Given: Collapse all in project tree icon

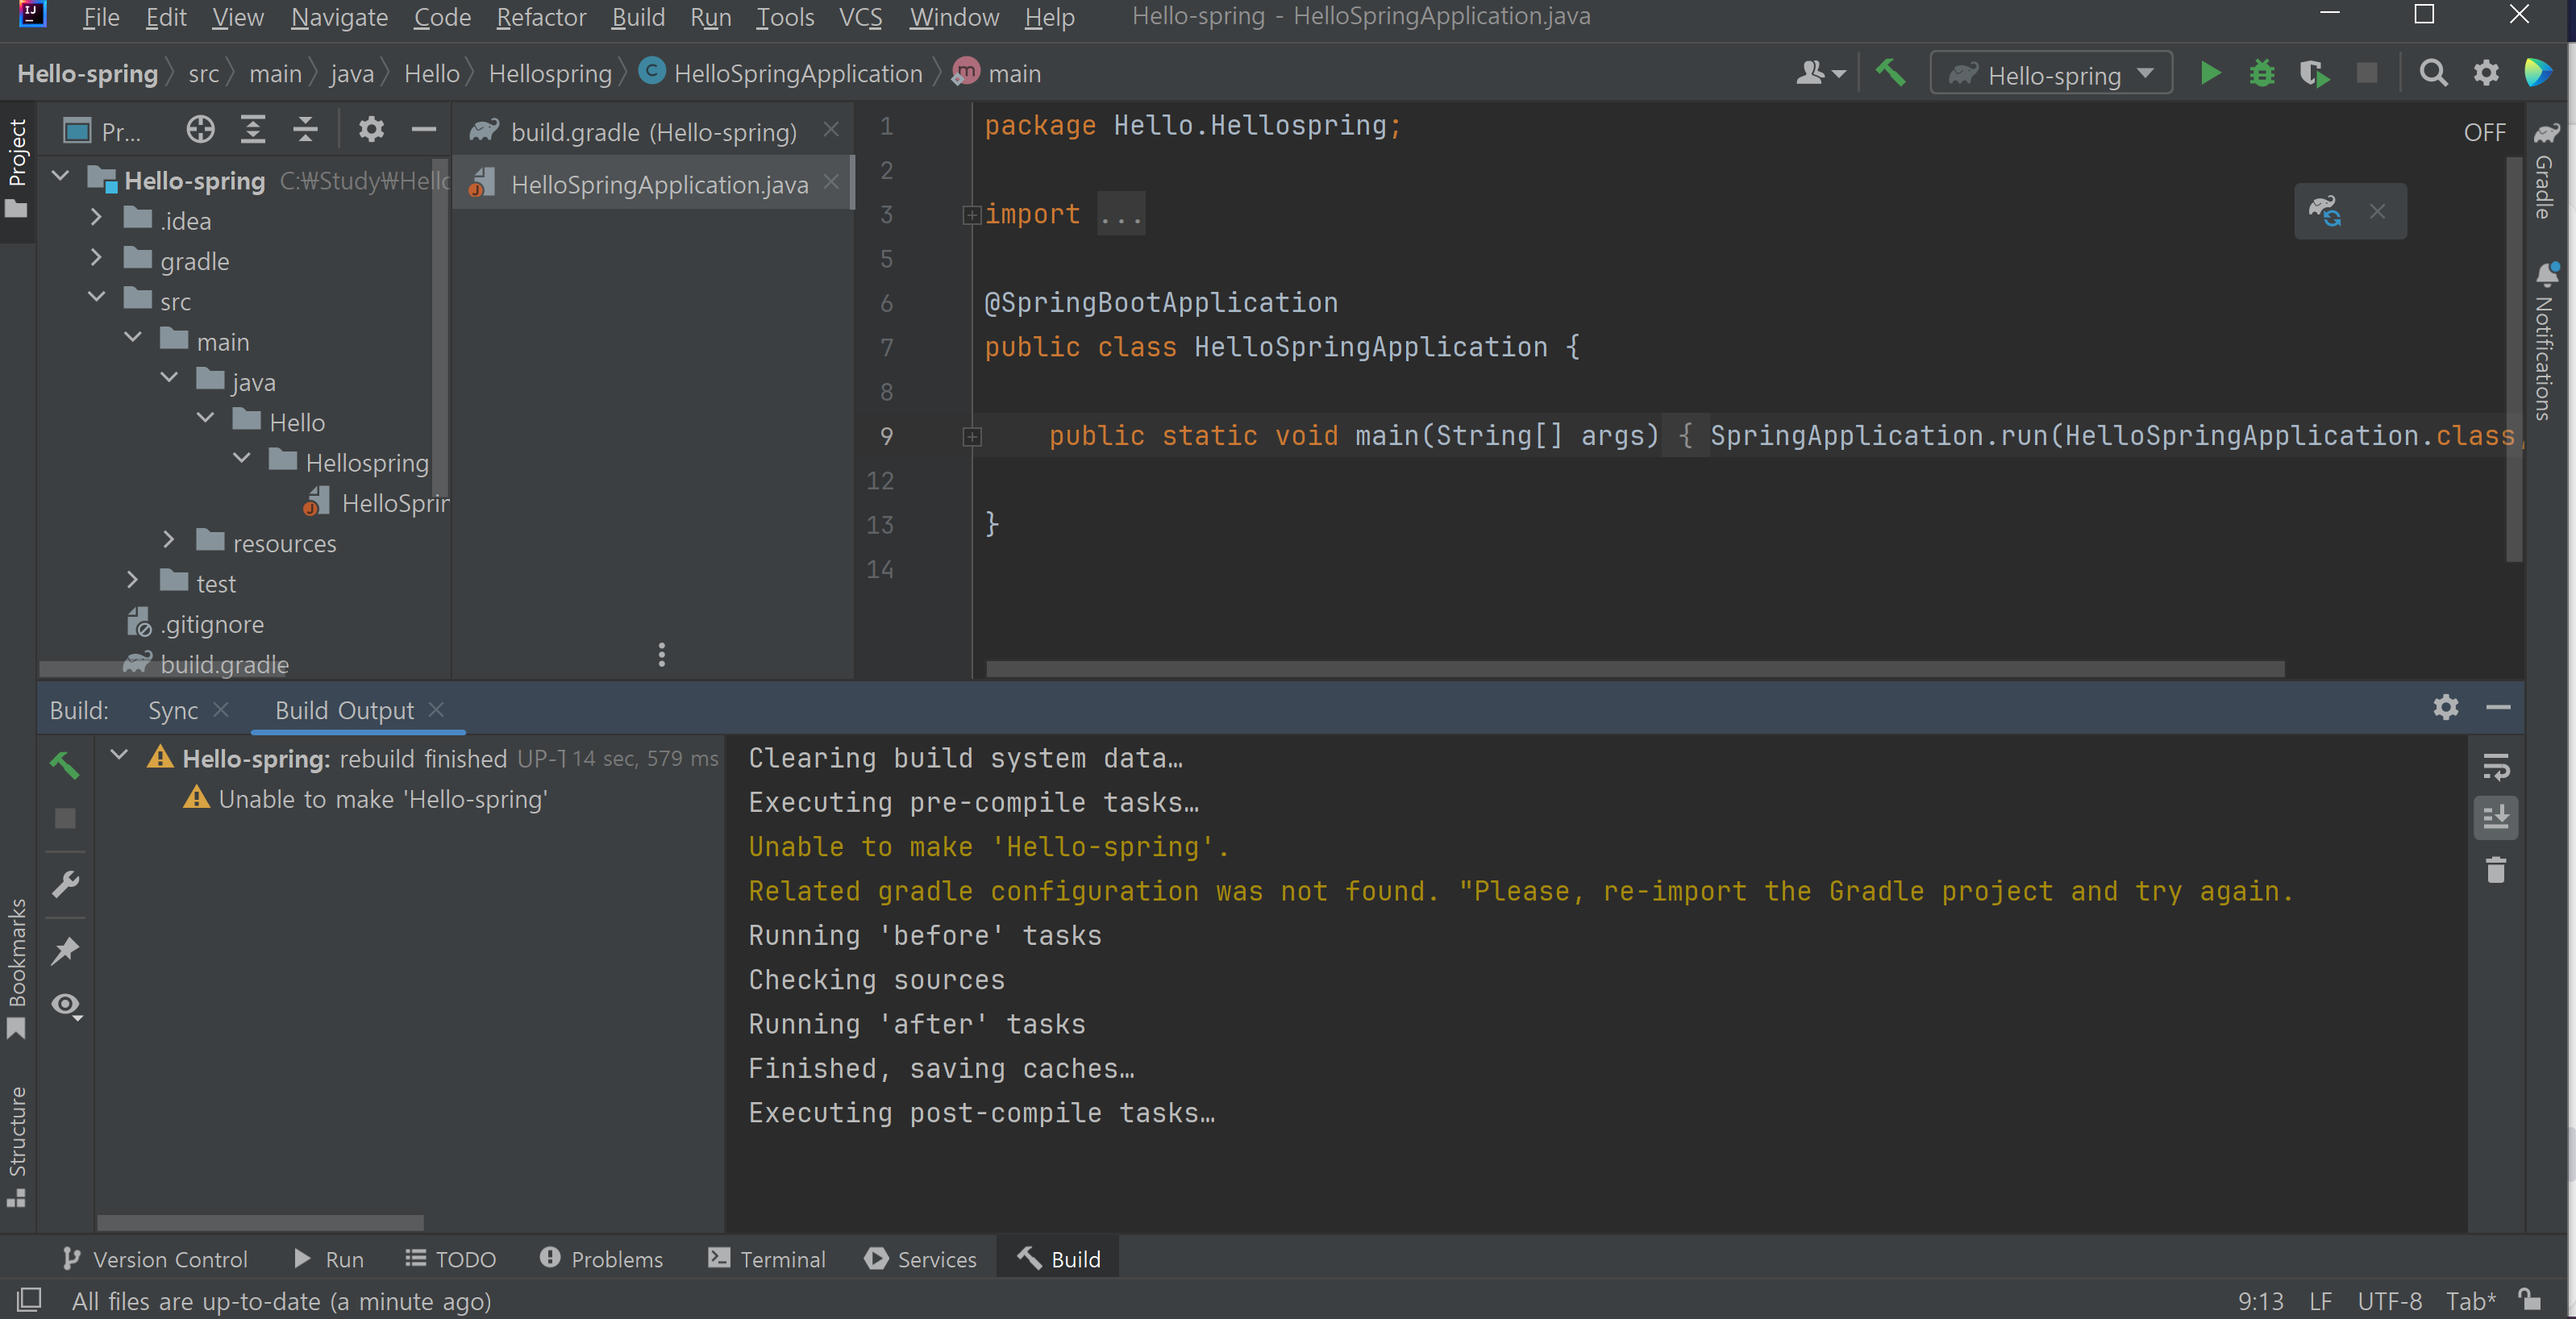Looking at the screenshot, I should point(305,130).
